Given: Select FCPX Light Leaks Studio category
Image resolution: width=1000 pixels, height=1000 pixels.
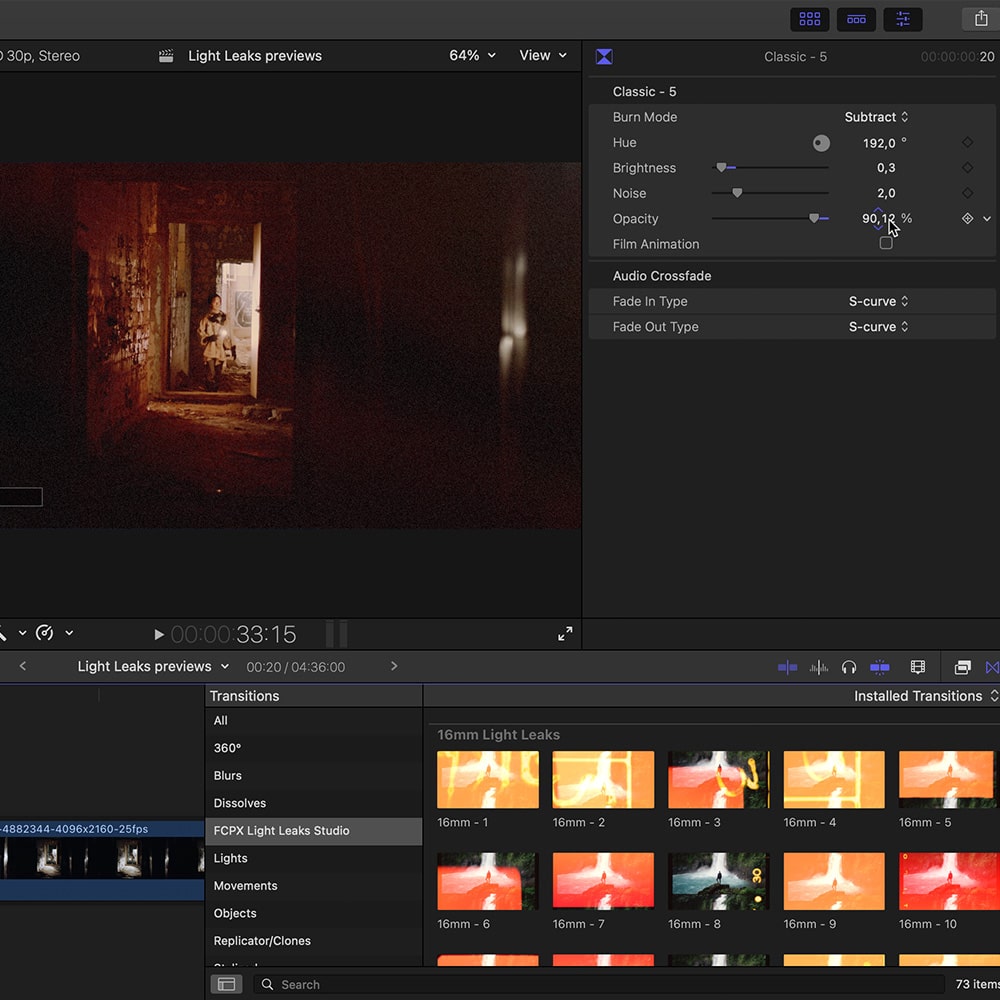Looking at the screenshot, I should click(282, 831).
